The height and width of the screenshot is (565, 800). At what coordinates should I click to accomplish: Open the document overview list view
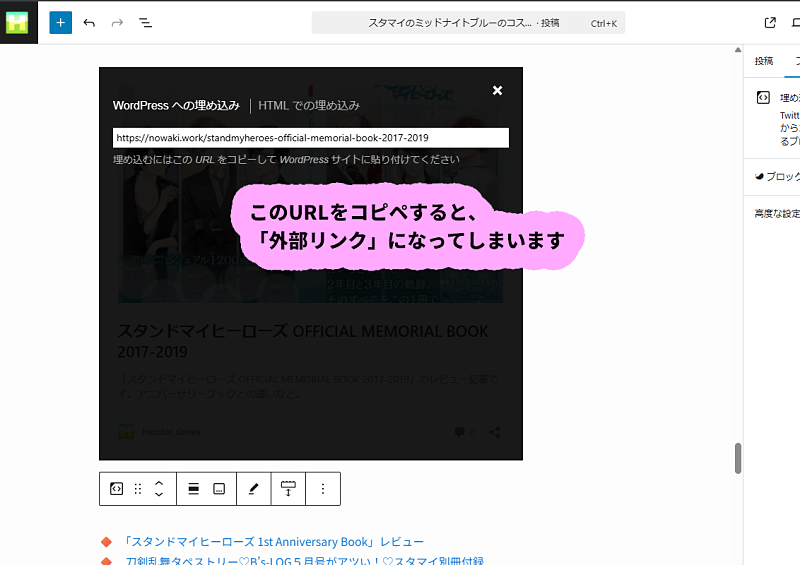[x=145, y=22]
